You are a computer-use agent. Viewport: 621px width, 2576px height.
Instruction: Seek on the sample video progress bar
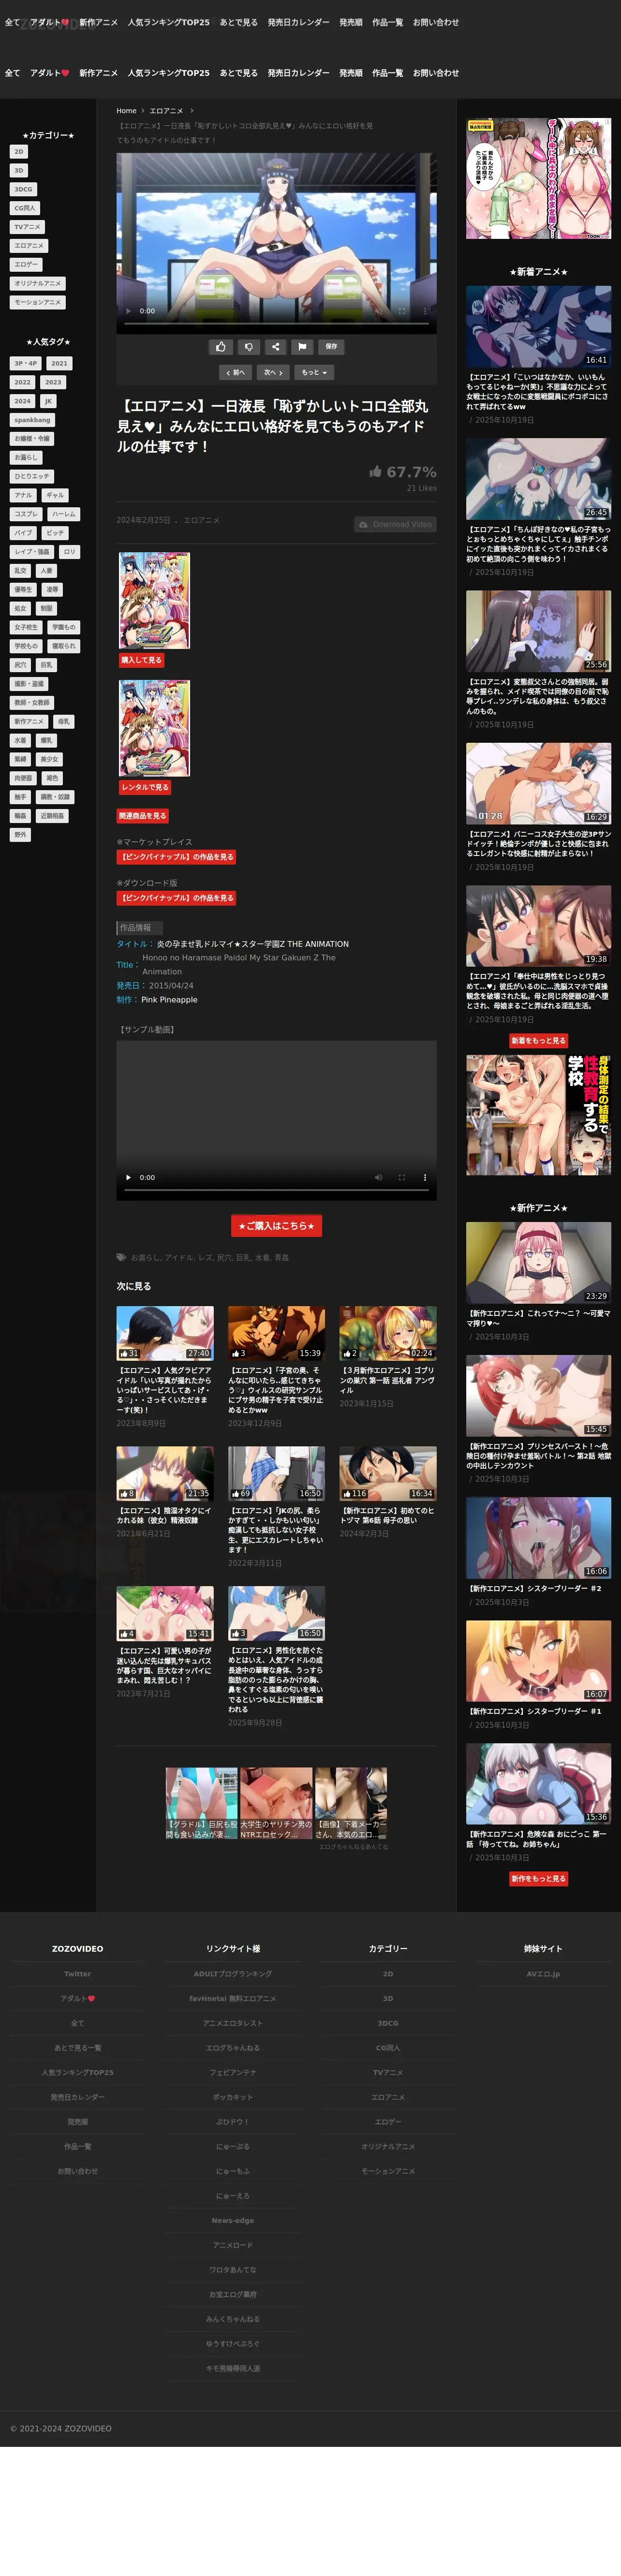click(276, 1190)
